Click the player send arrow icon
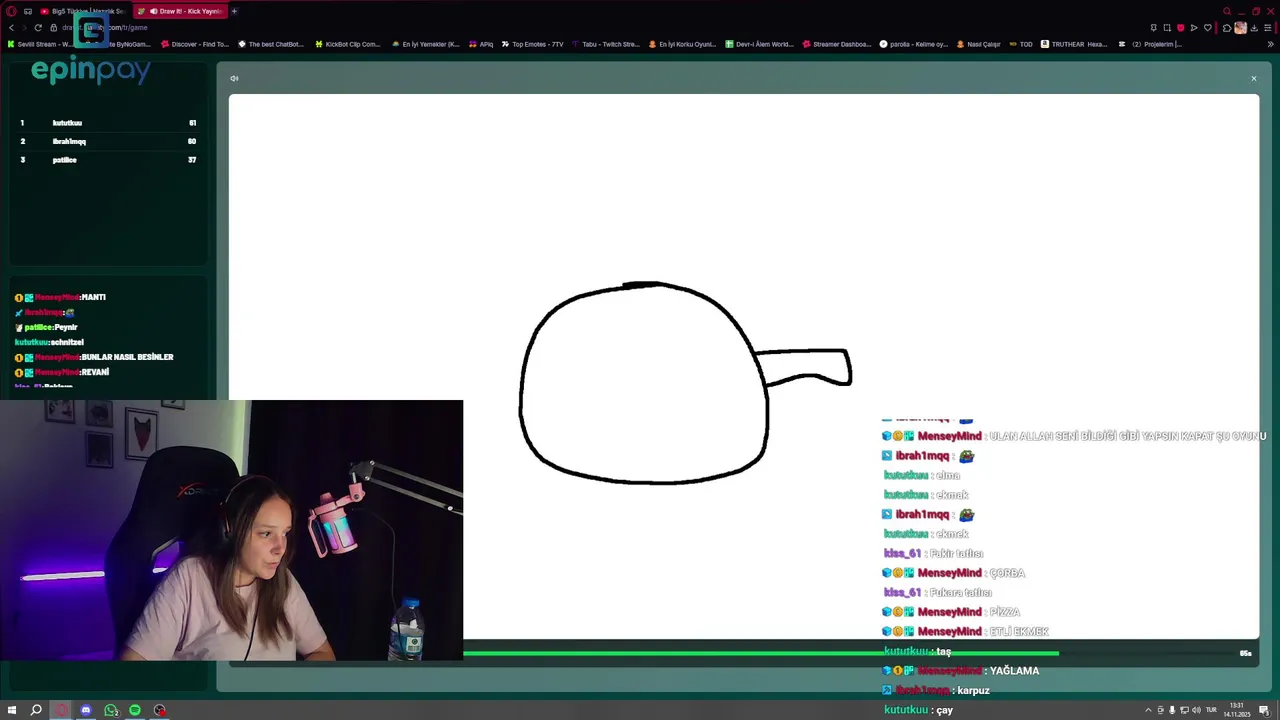 pos(1194,28)
